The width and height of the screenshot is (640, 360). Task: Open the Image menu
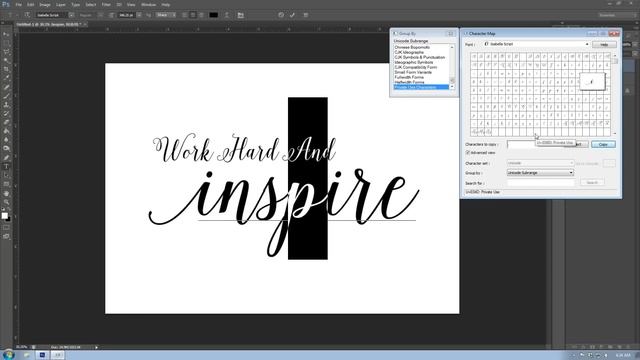click(x=45, y=4)
